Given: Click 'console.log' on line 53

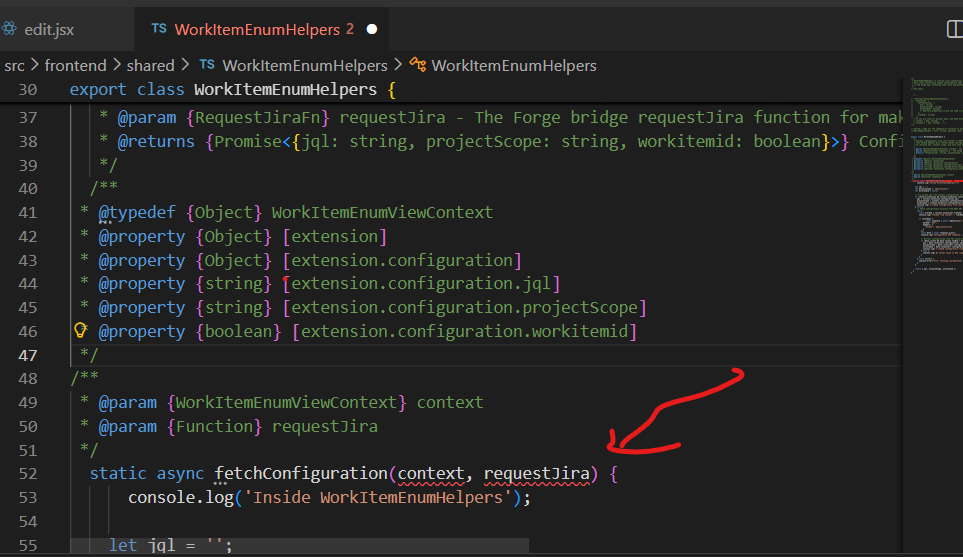Looking at the screenshot, I should 181,497.
